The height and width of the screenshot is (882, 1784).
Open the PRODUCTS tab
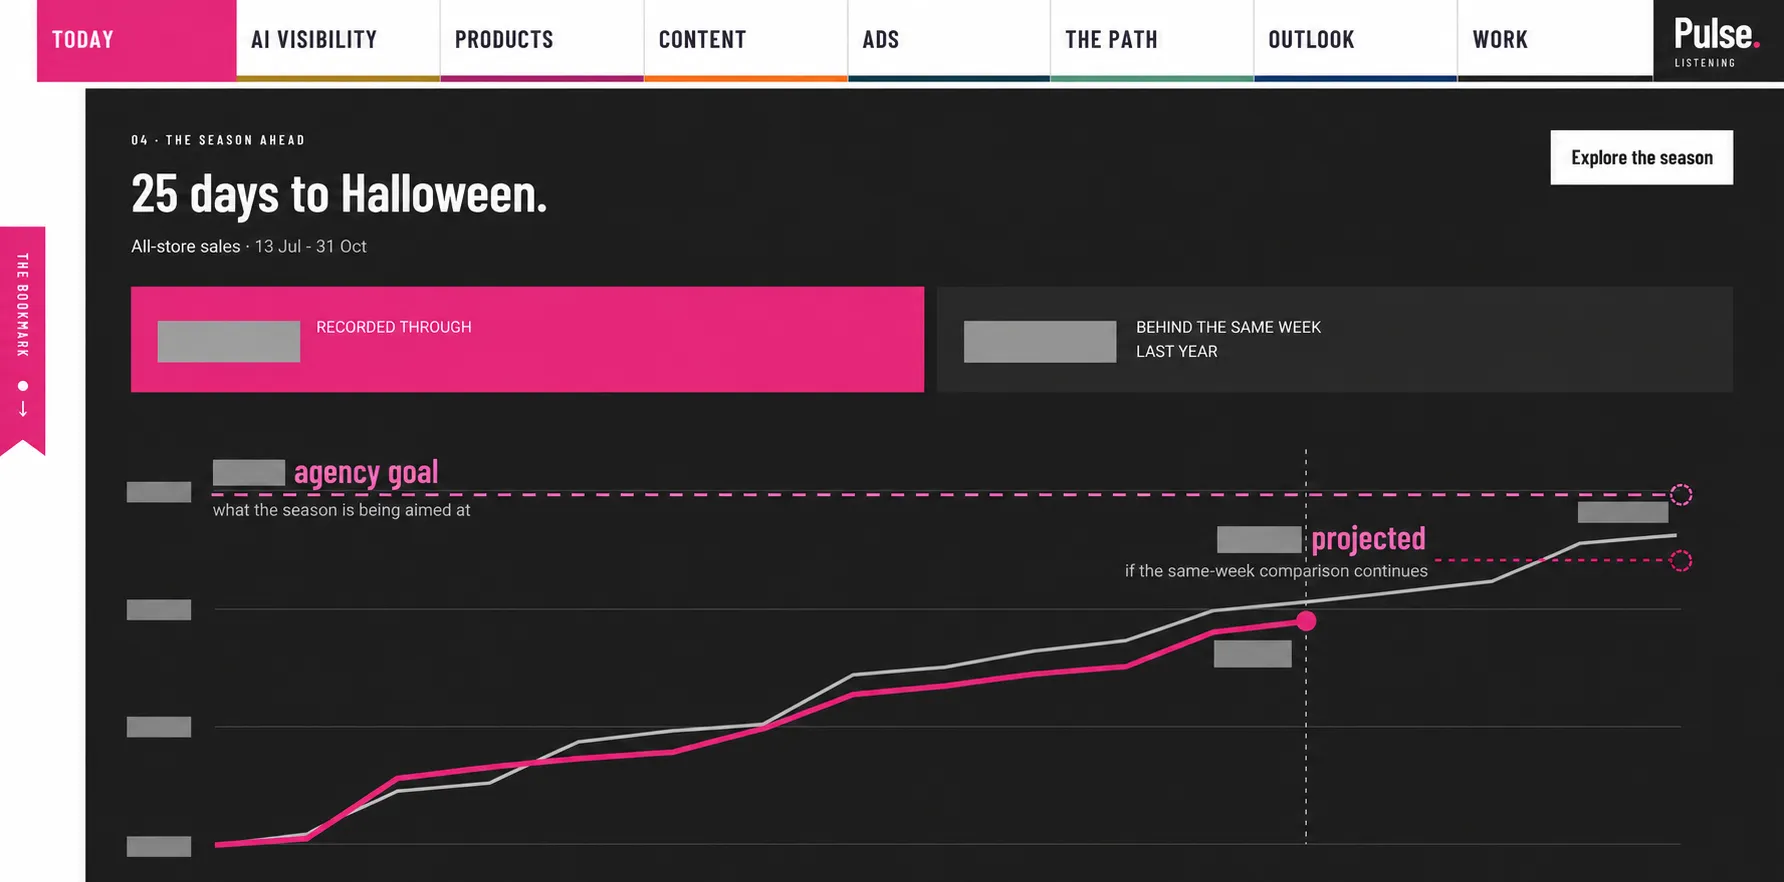tap(542, 40)
